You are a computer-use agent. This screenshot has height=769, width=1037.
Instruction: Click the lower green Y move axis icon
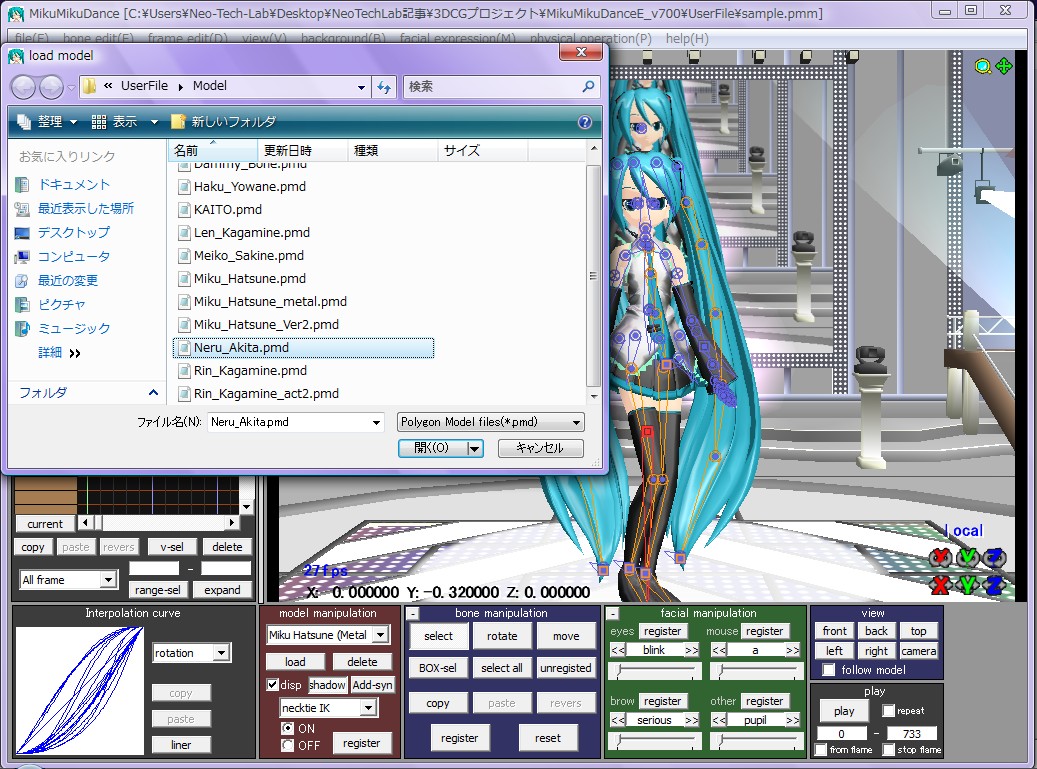coord(967,585)
